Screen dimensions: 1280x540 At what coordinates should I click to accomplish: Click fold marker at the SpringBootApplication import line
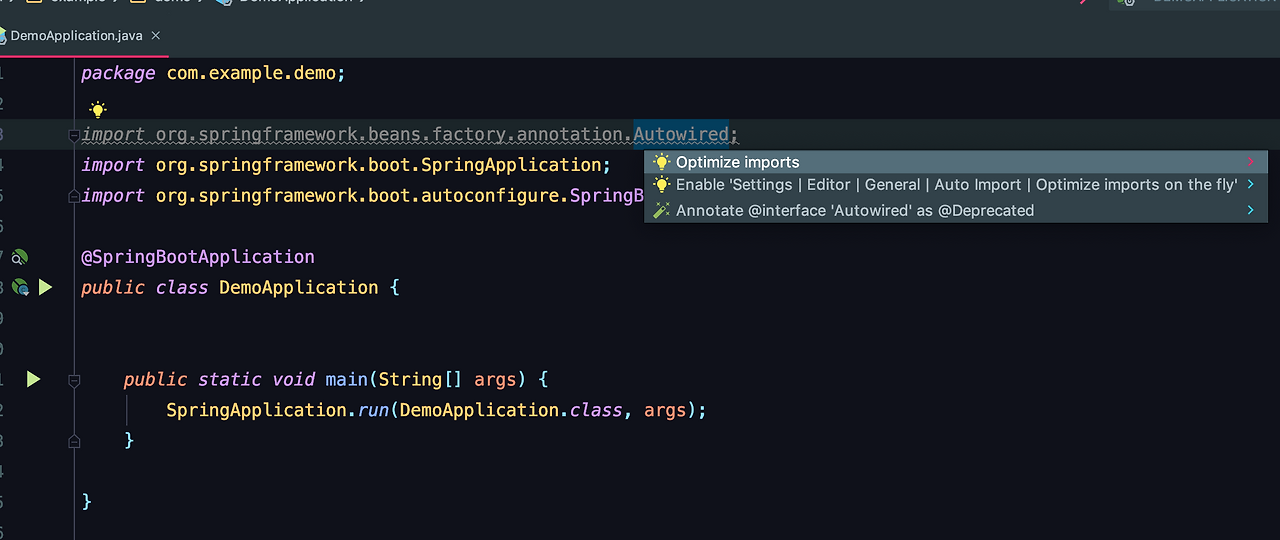click(74, 197)
